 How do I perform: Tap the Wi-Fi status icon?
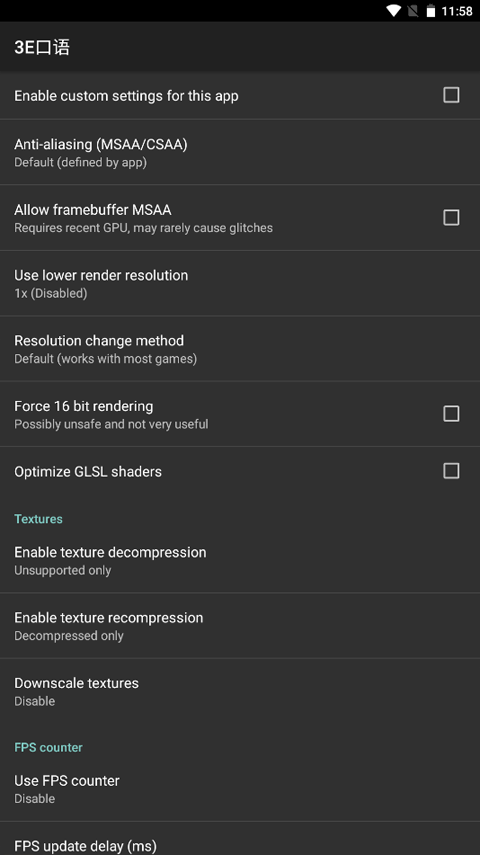393,11
